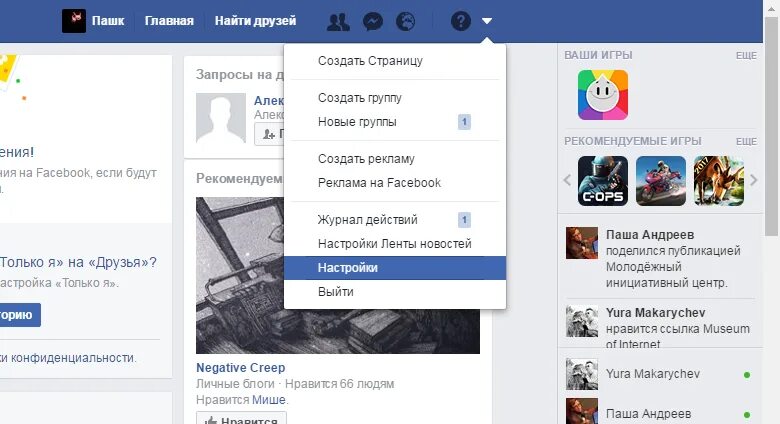This screenshot has width=780, height=424.
Task: Select Создать группу menu item
Action: (395, 98)
